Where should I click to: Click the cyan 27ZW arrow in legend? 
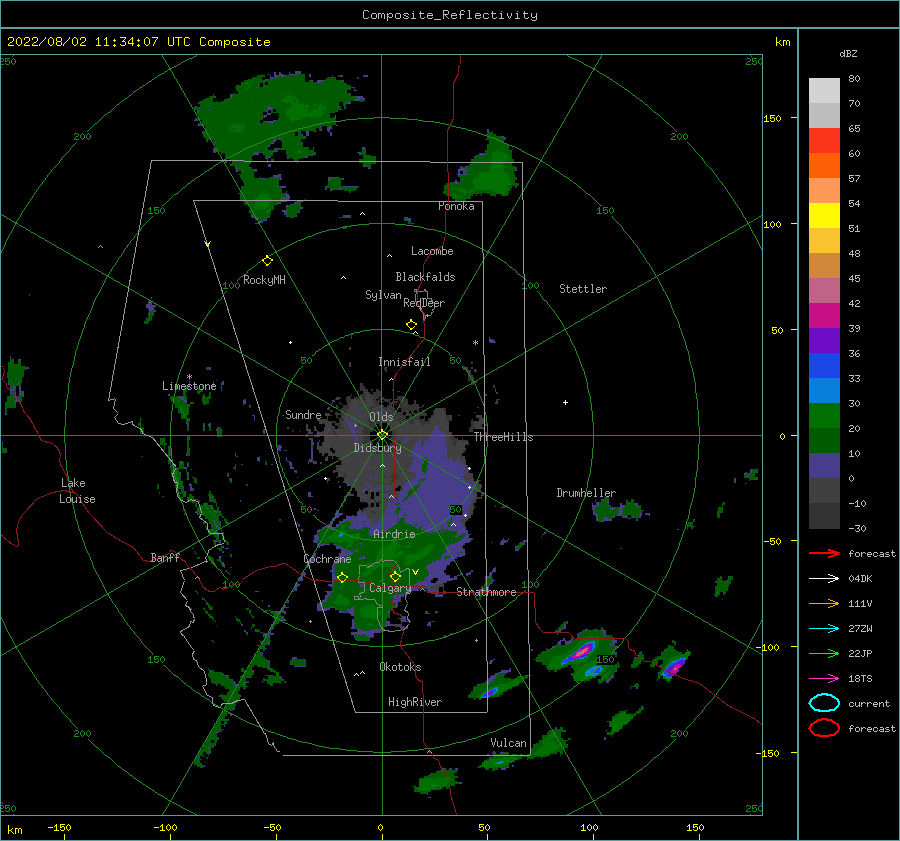click(x=824, y=628)
